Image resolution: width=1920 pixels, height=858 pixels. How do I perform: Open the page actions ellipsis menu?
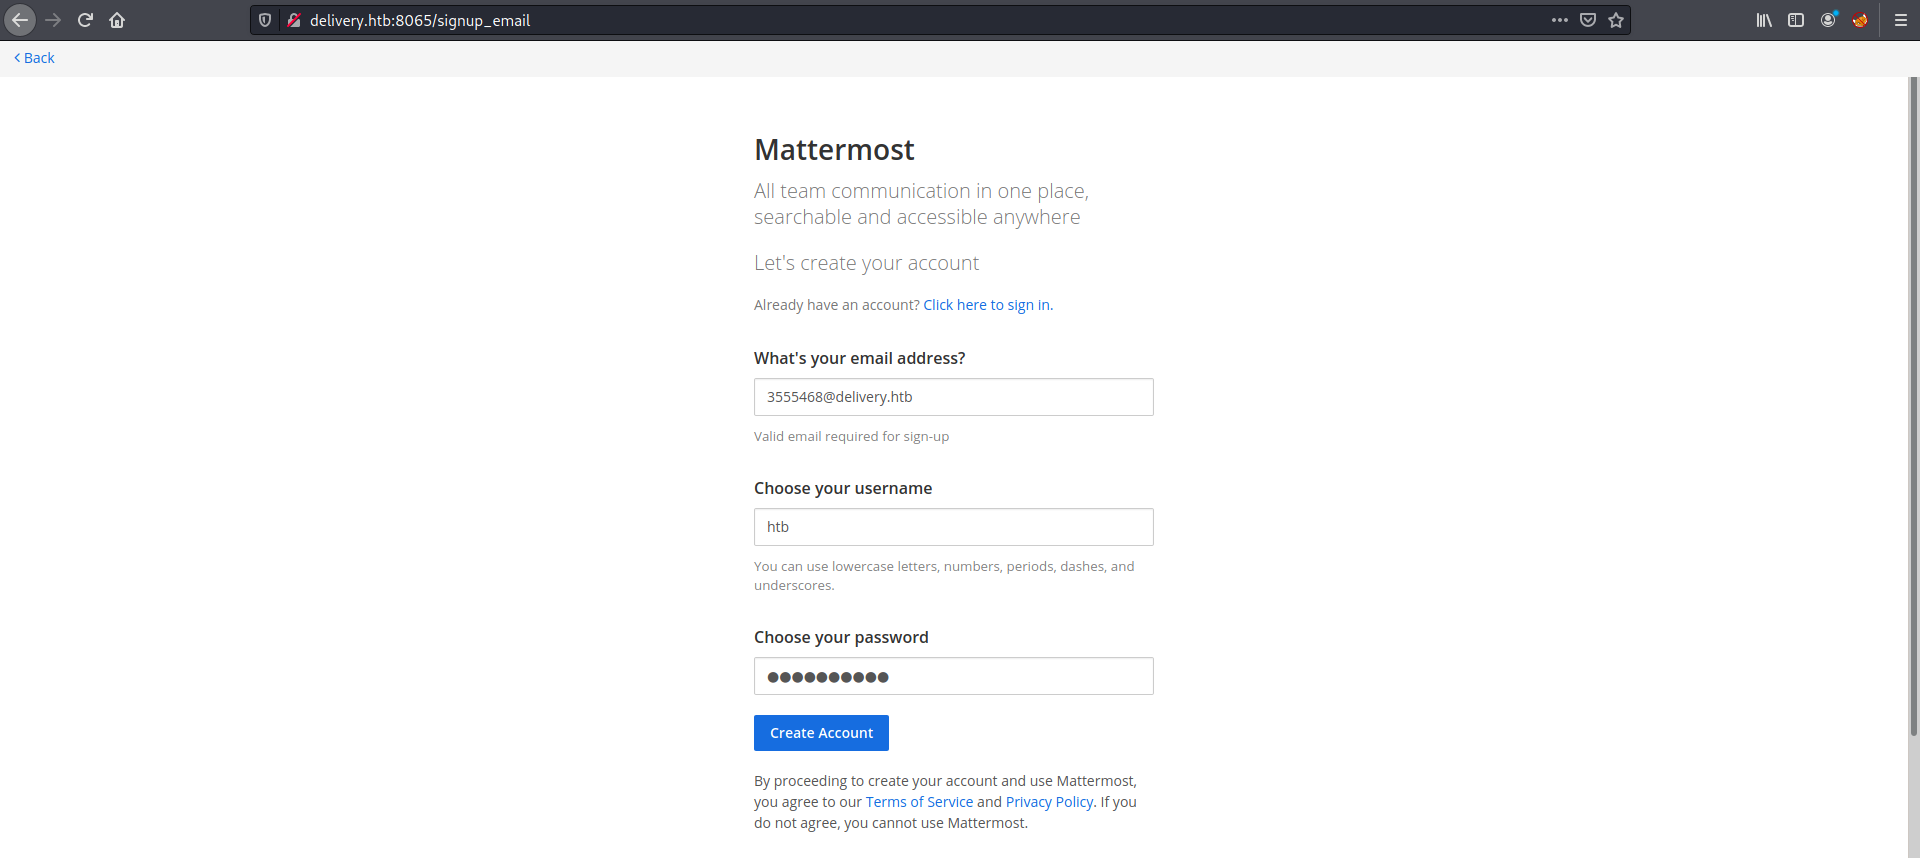[1560, 20]
